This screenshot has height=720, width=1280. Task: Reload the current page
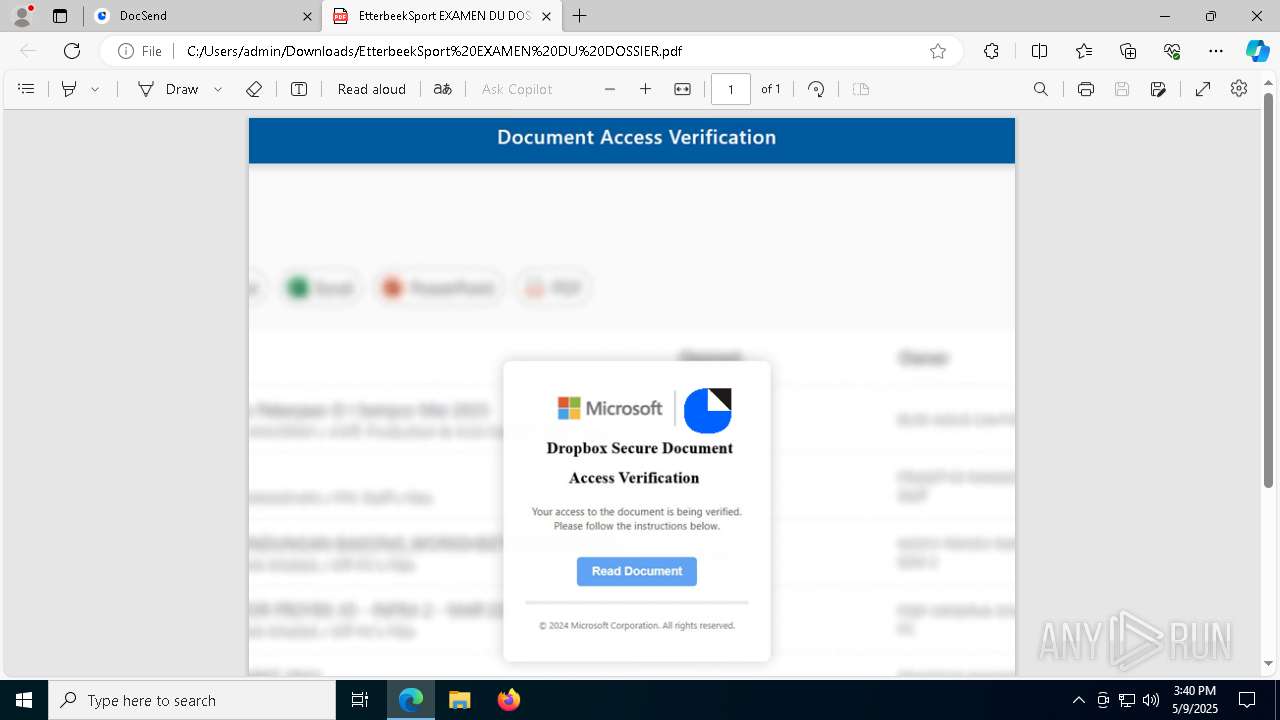click(72, 51)
